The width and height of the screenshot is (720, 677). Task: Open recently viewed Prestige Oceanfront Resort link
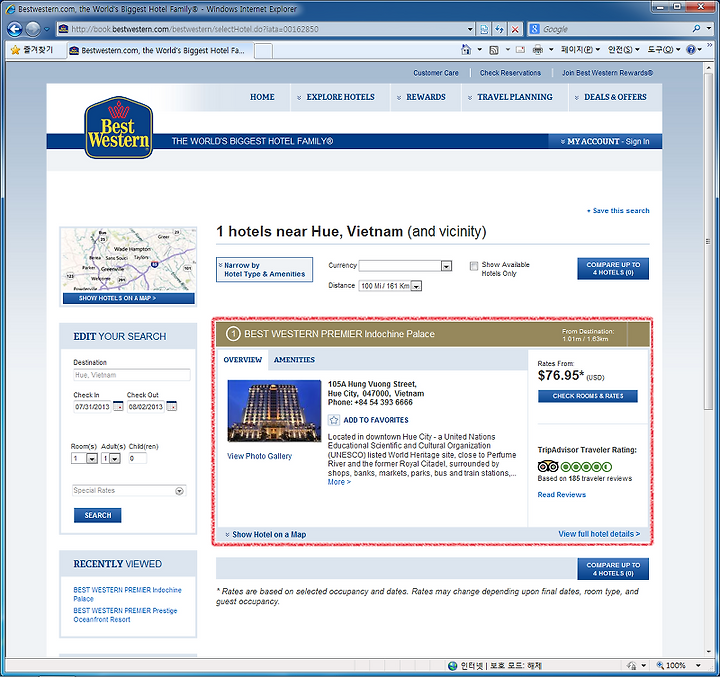pyautogui.click(x=125, y=615)
